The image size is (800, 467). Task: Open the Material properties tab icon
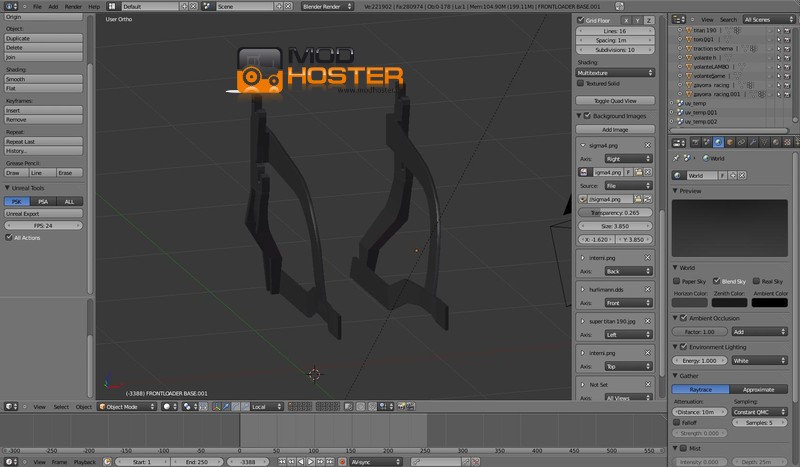(776, 143)
